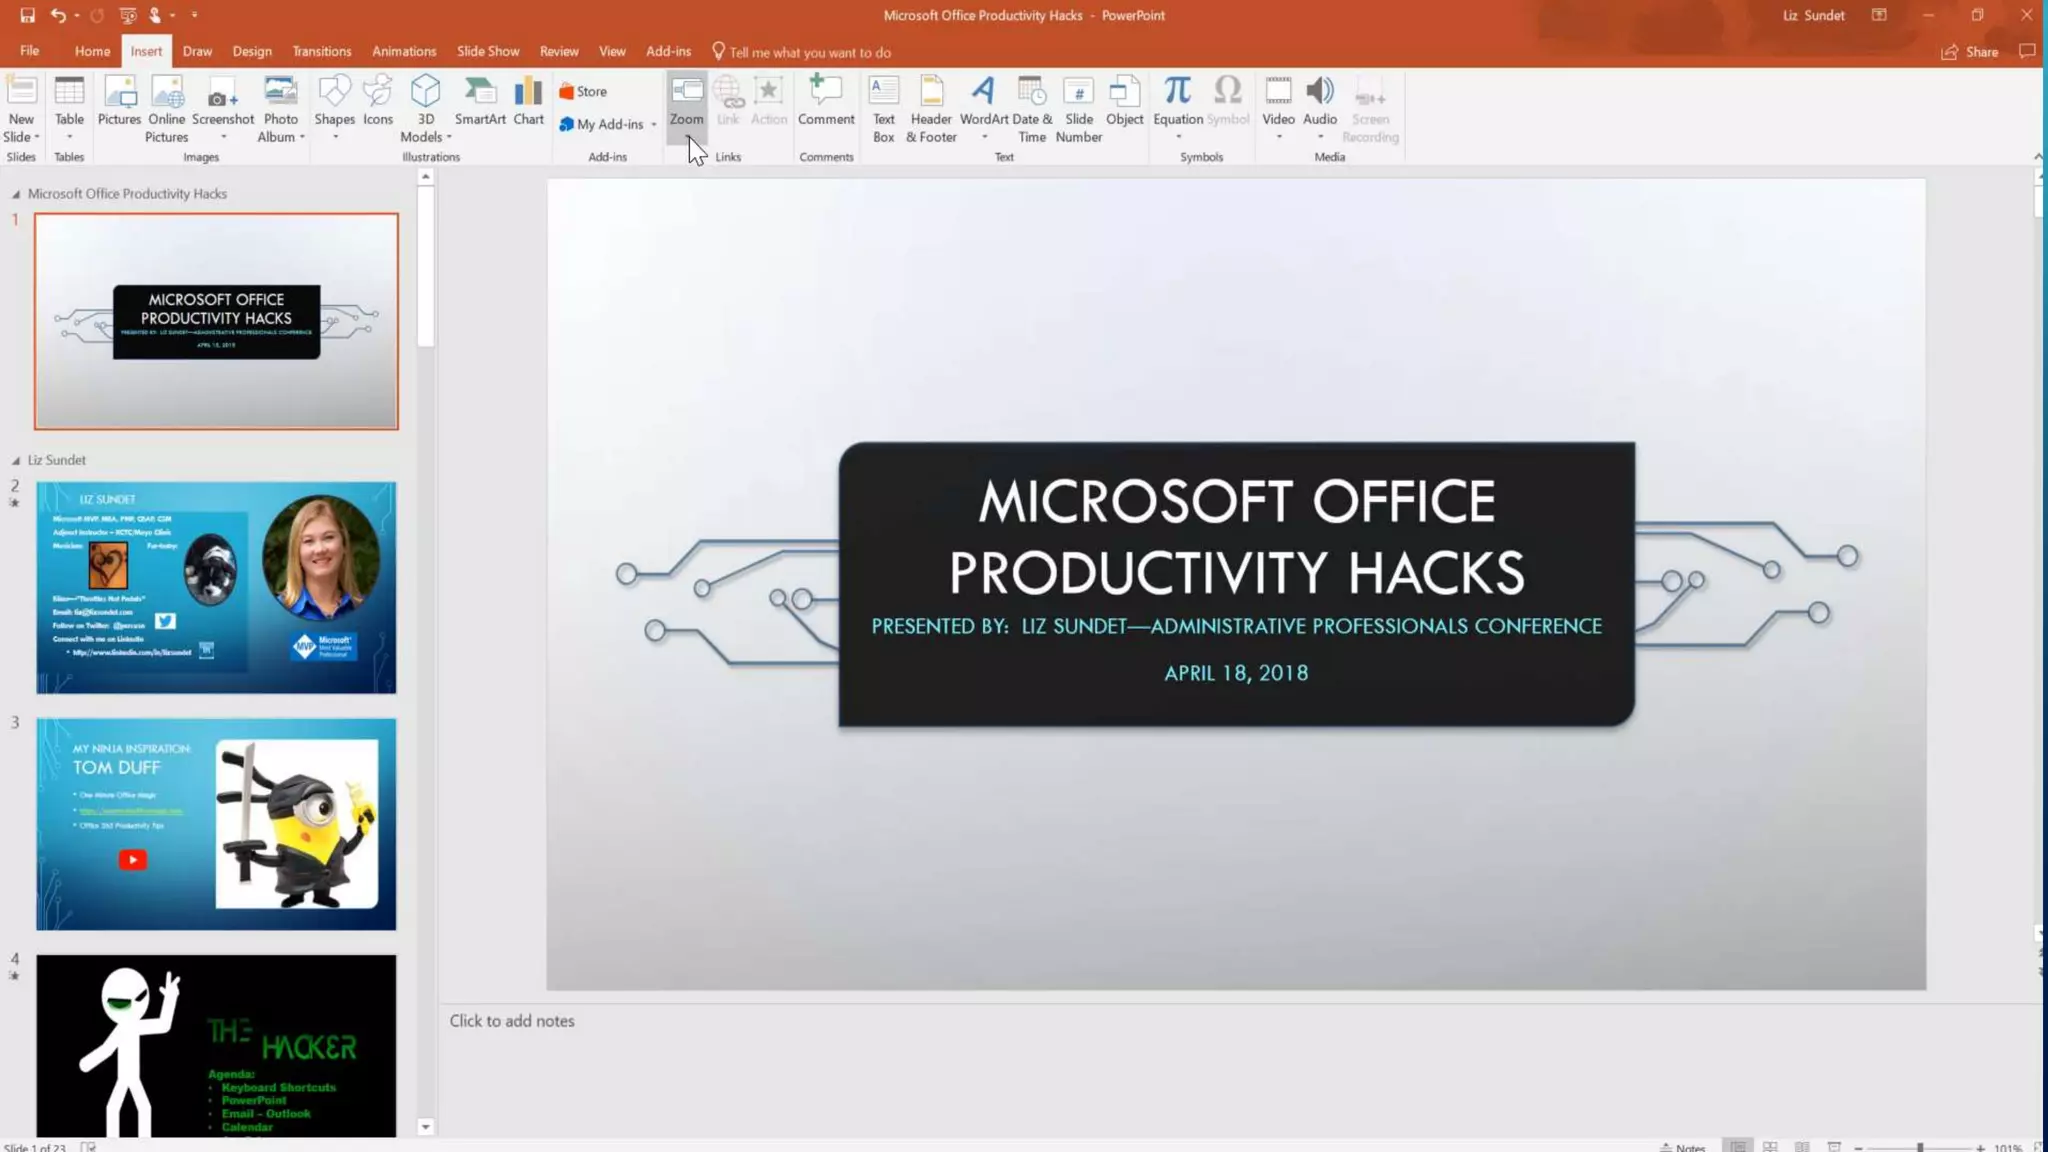Insert a Chart
This screenshot has height=1152, width=2048.
coord(528,102)
